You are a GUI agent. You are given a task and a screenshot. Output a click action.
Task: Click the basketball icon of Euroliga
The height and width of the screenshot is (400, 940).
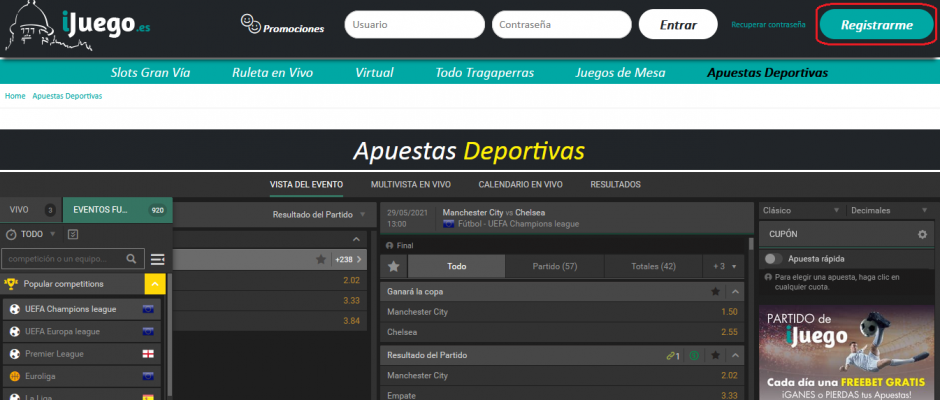point(15,377)
